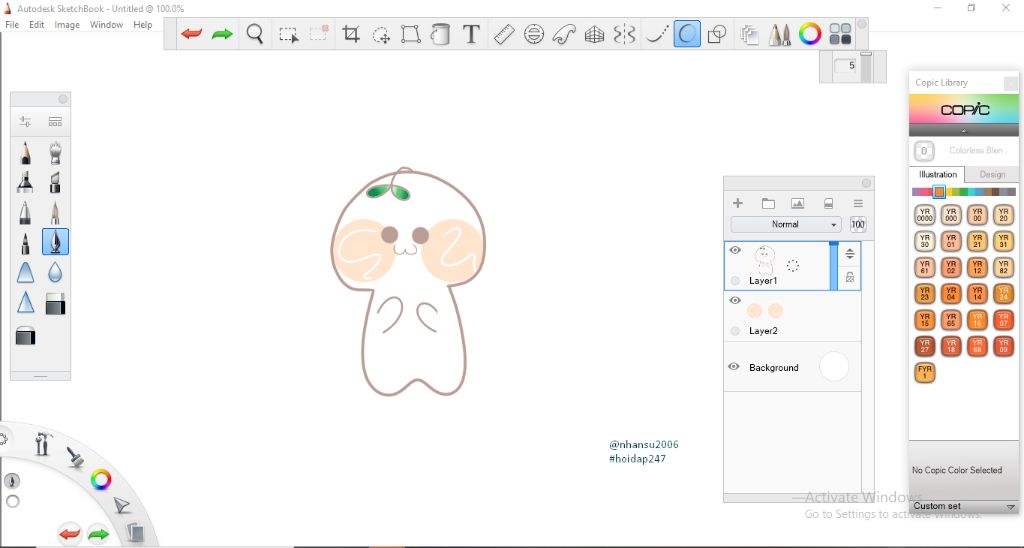Click the red Undo arrow in toolbar
This screenshot has height=548, width=1024.
(x=192, y=35)
